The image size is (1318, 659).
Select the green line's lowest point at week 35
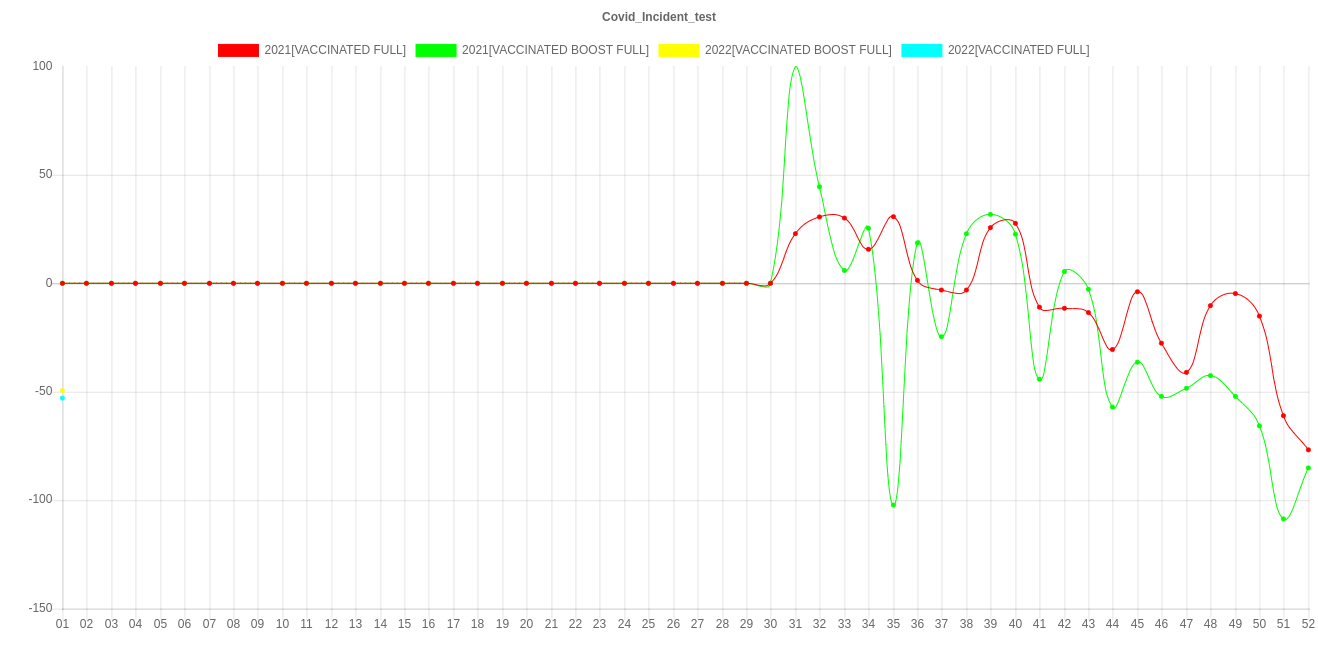point(893,505)
